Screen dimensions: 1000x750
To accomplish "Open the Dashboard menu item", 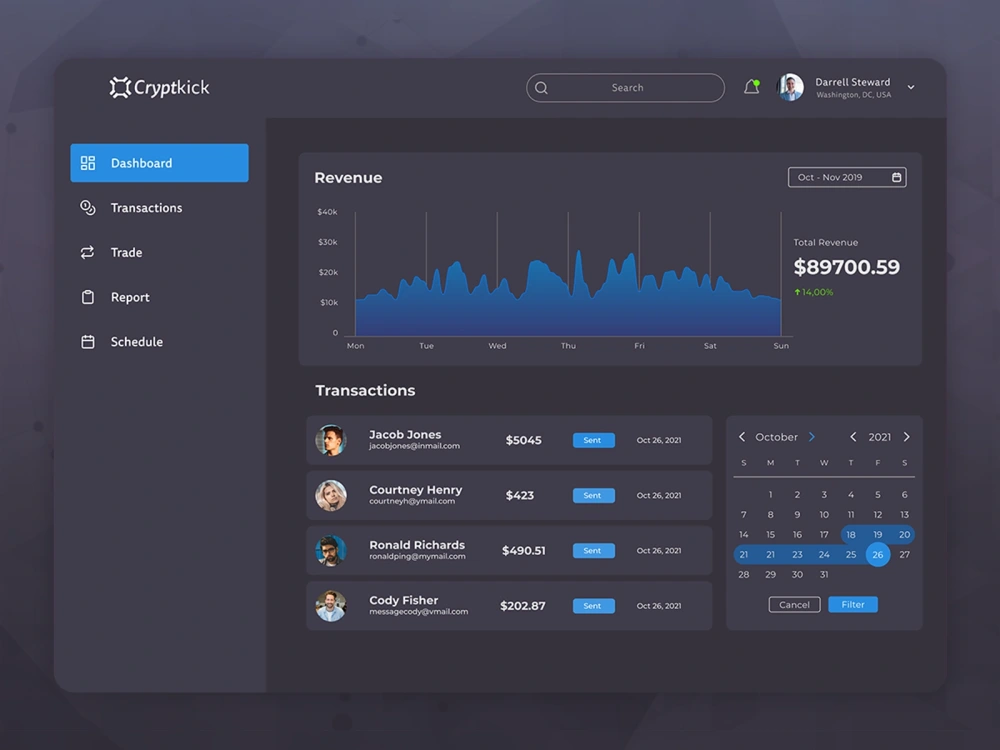I will tap(159, 163).
